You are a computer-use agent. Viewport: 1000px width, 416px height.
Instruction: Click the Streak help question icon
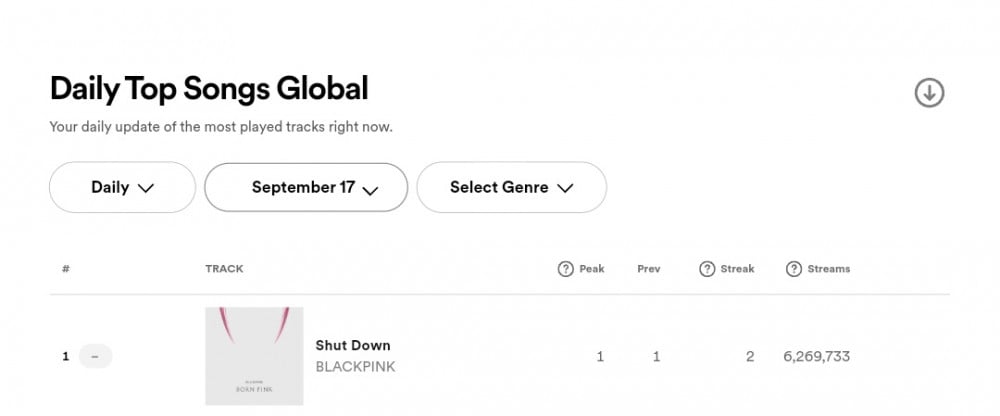point(707,269)
